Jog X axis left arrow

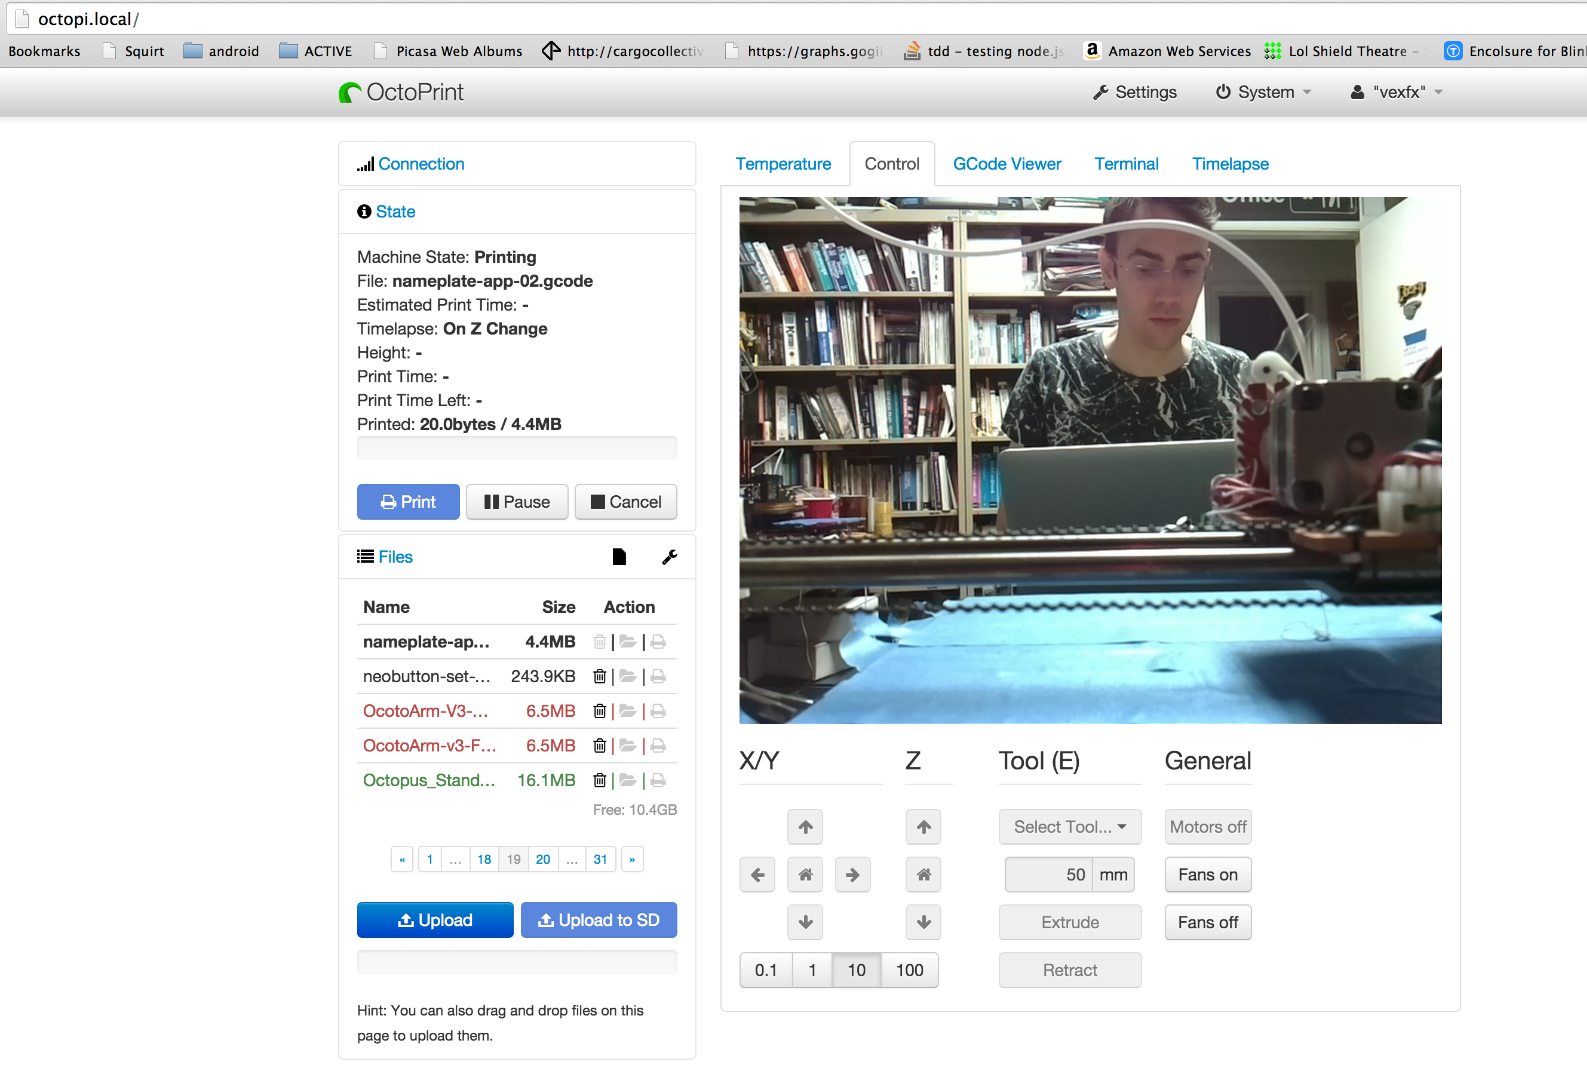tap(757, 875)
